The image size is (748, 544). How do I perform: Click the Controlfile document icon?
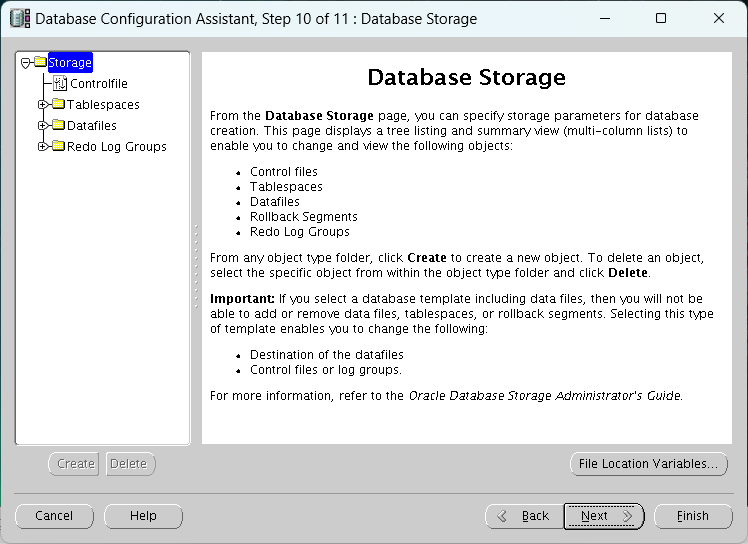60,83
